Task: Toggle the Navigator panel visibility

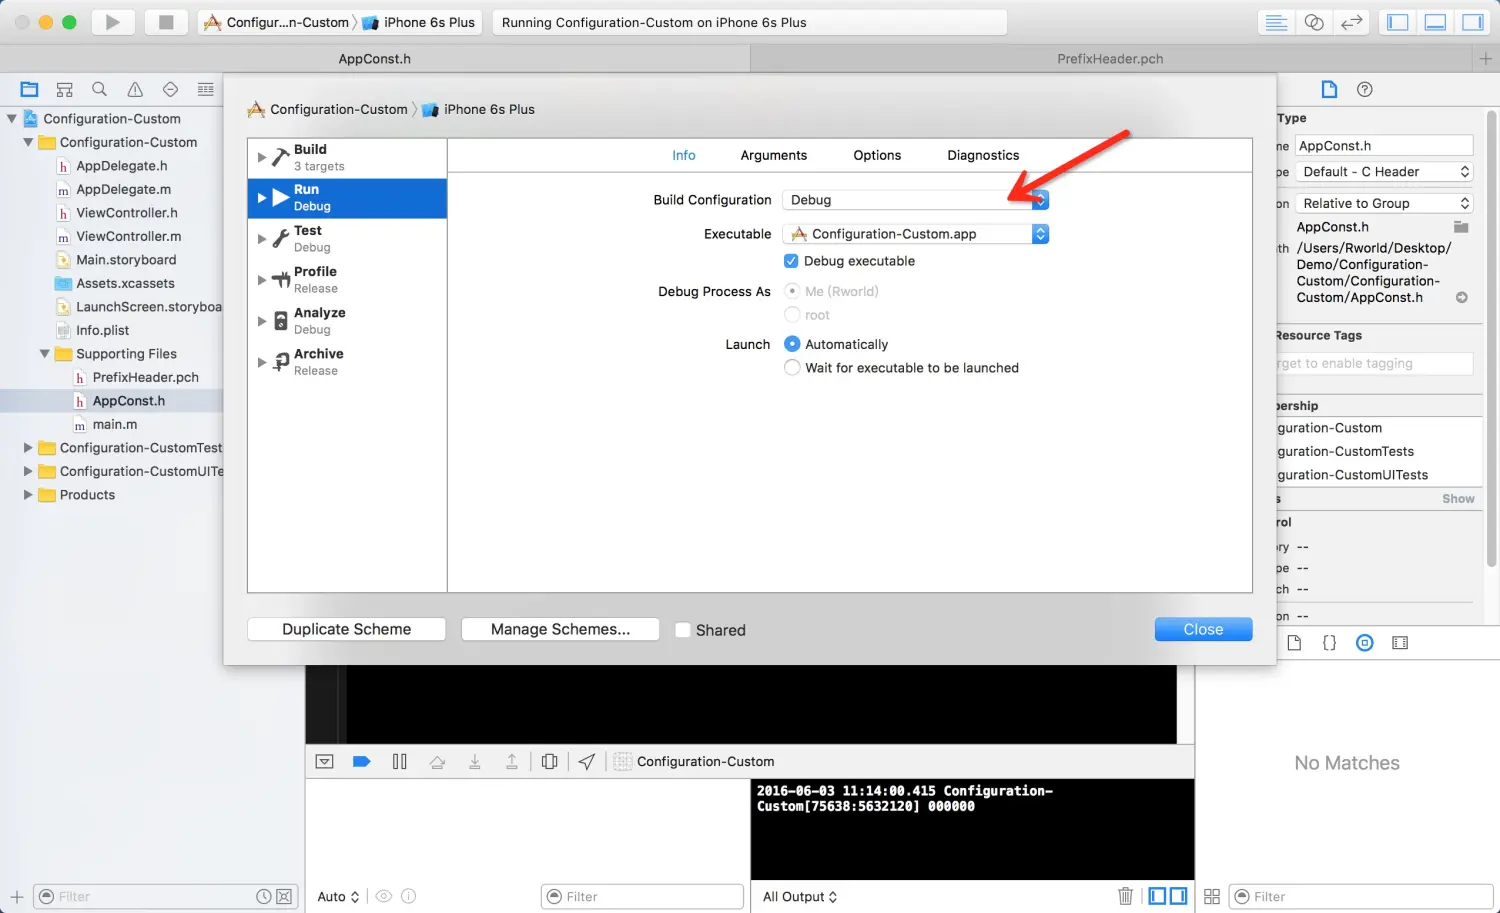Action: coord(1397,22)
